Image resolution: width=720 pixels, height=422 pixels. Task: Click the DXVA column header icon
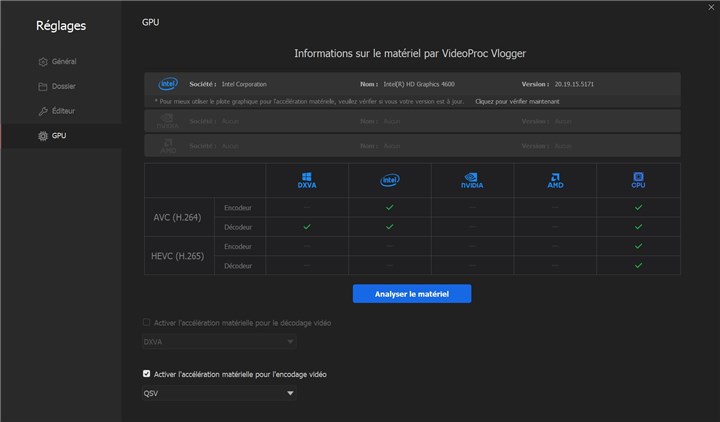pyautogui.click(x=307, y=180)
